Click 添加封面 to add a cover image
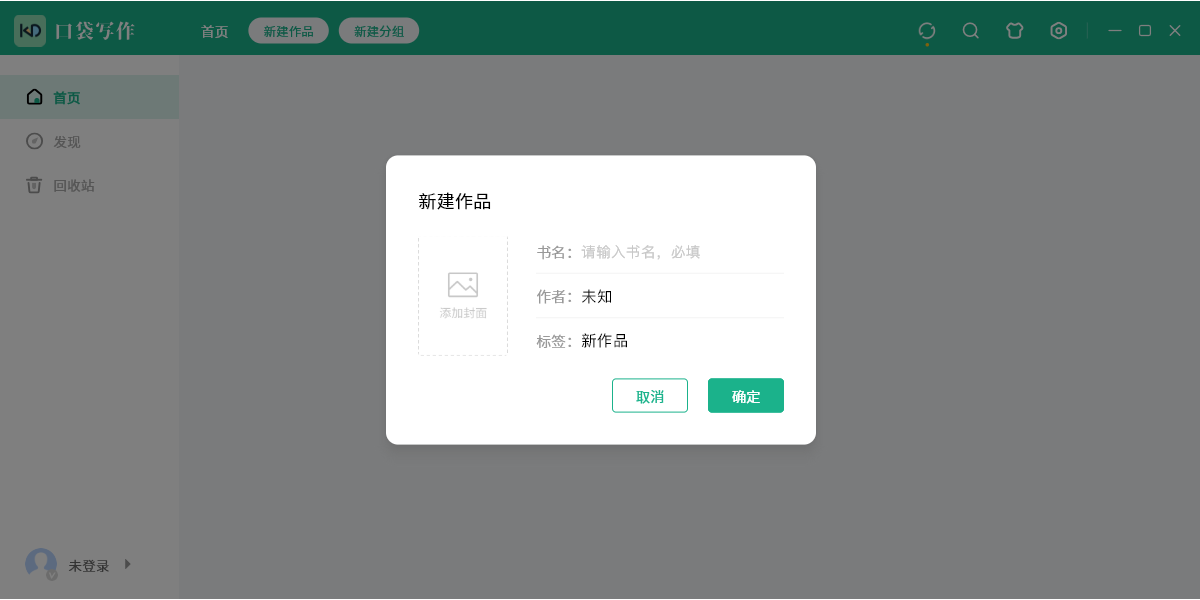This screenshot has width=1200, height=600. pos(462,295)
